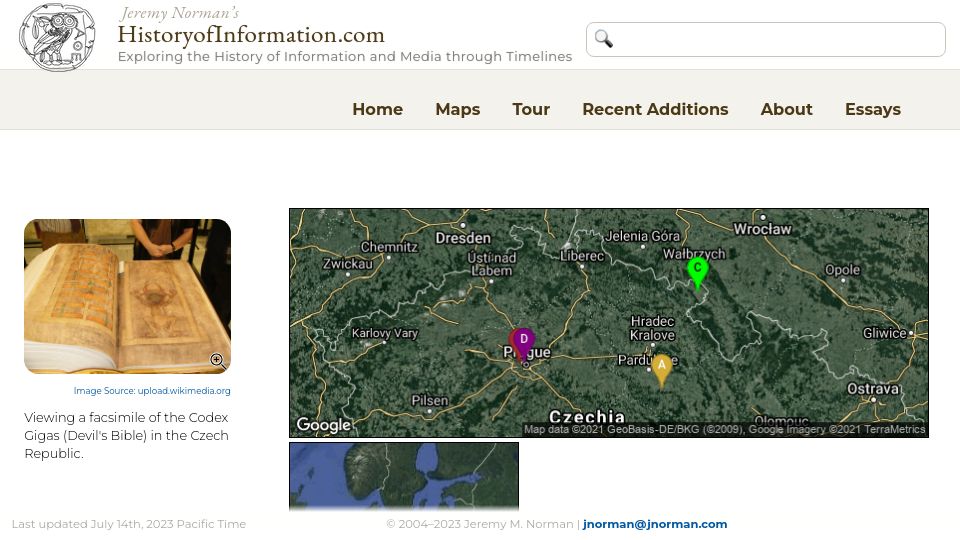Click the Pilsen label on the map
Screen dimensions: 960x540
[430, 400]
